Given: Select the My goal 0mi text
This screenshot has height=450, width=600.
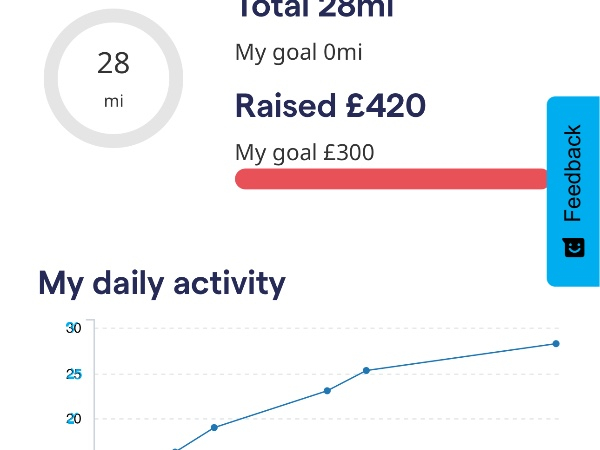Looking at the screenshot, I should 298,53.
